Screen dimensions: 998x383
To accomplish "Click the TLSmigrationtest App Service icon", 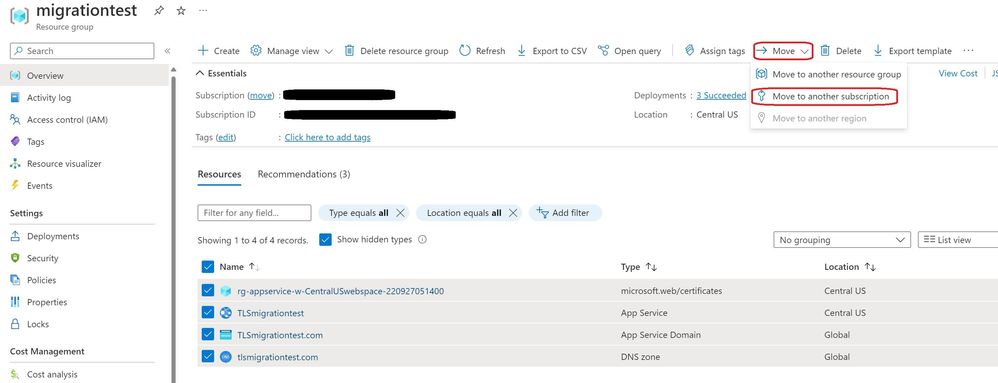I will tap(225, 313).
